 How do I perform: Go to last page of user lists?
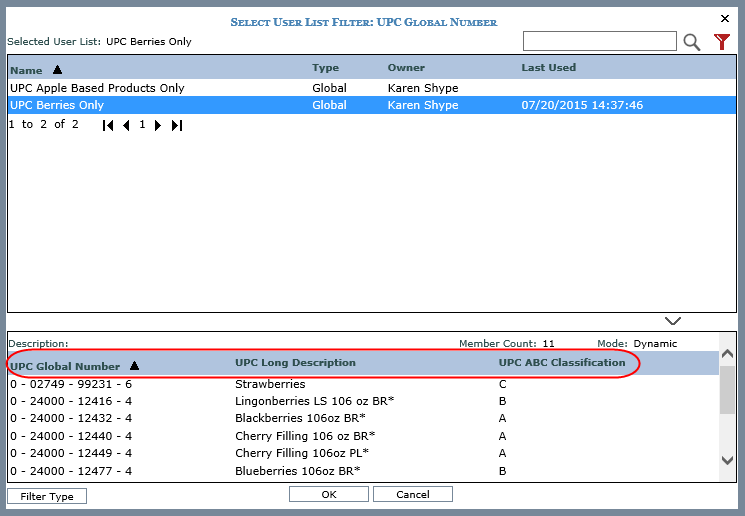point(177,125)
